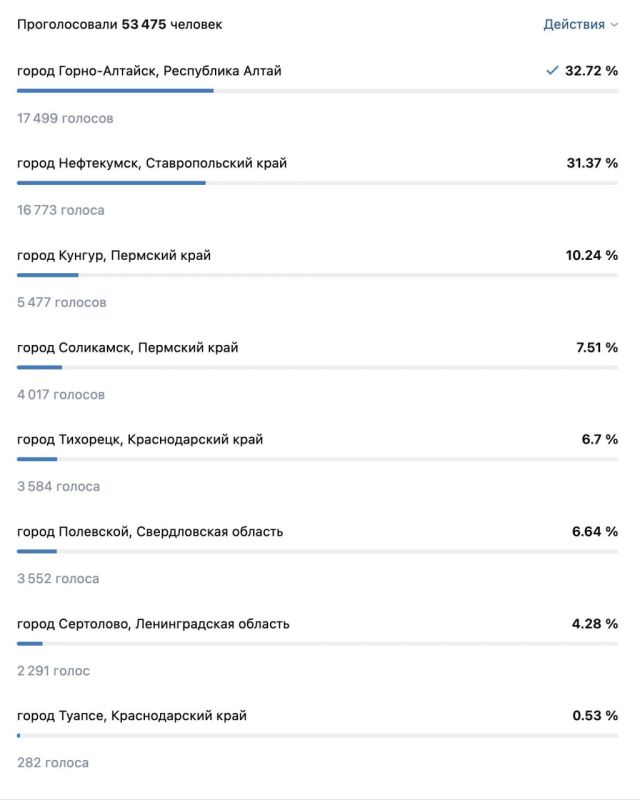
Task: Pick город Полевской, Свердловская область
Action: (150, 531)
